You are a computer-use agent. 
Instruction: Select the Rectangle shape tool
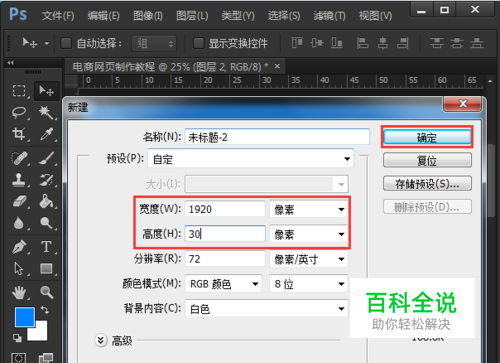tap(46, 269)
